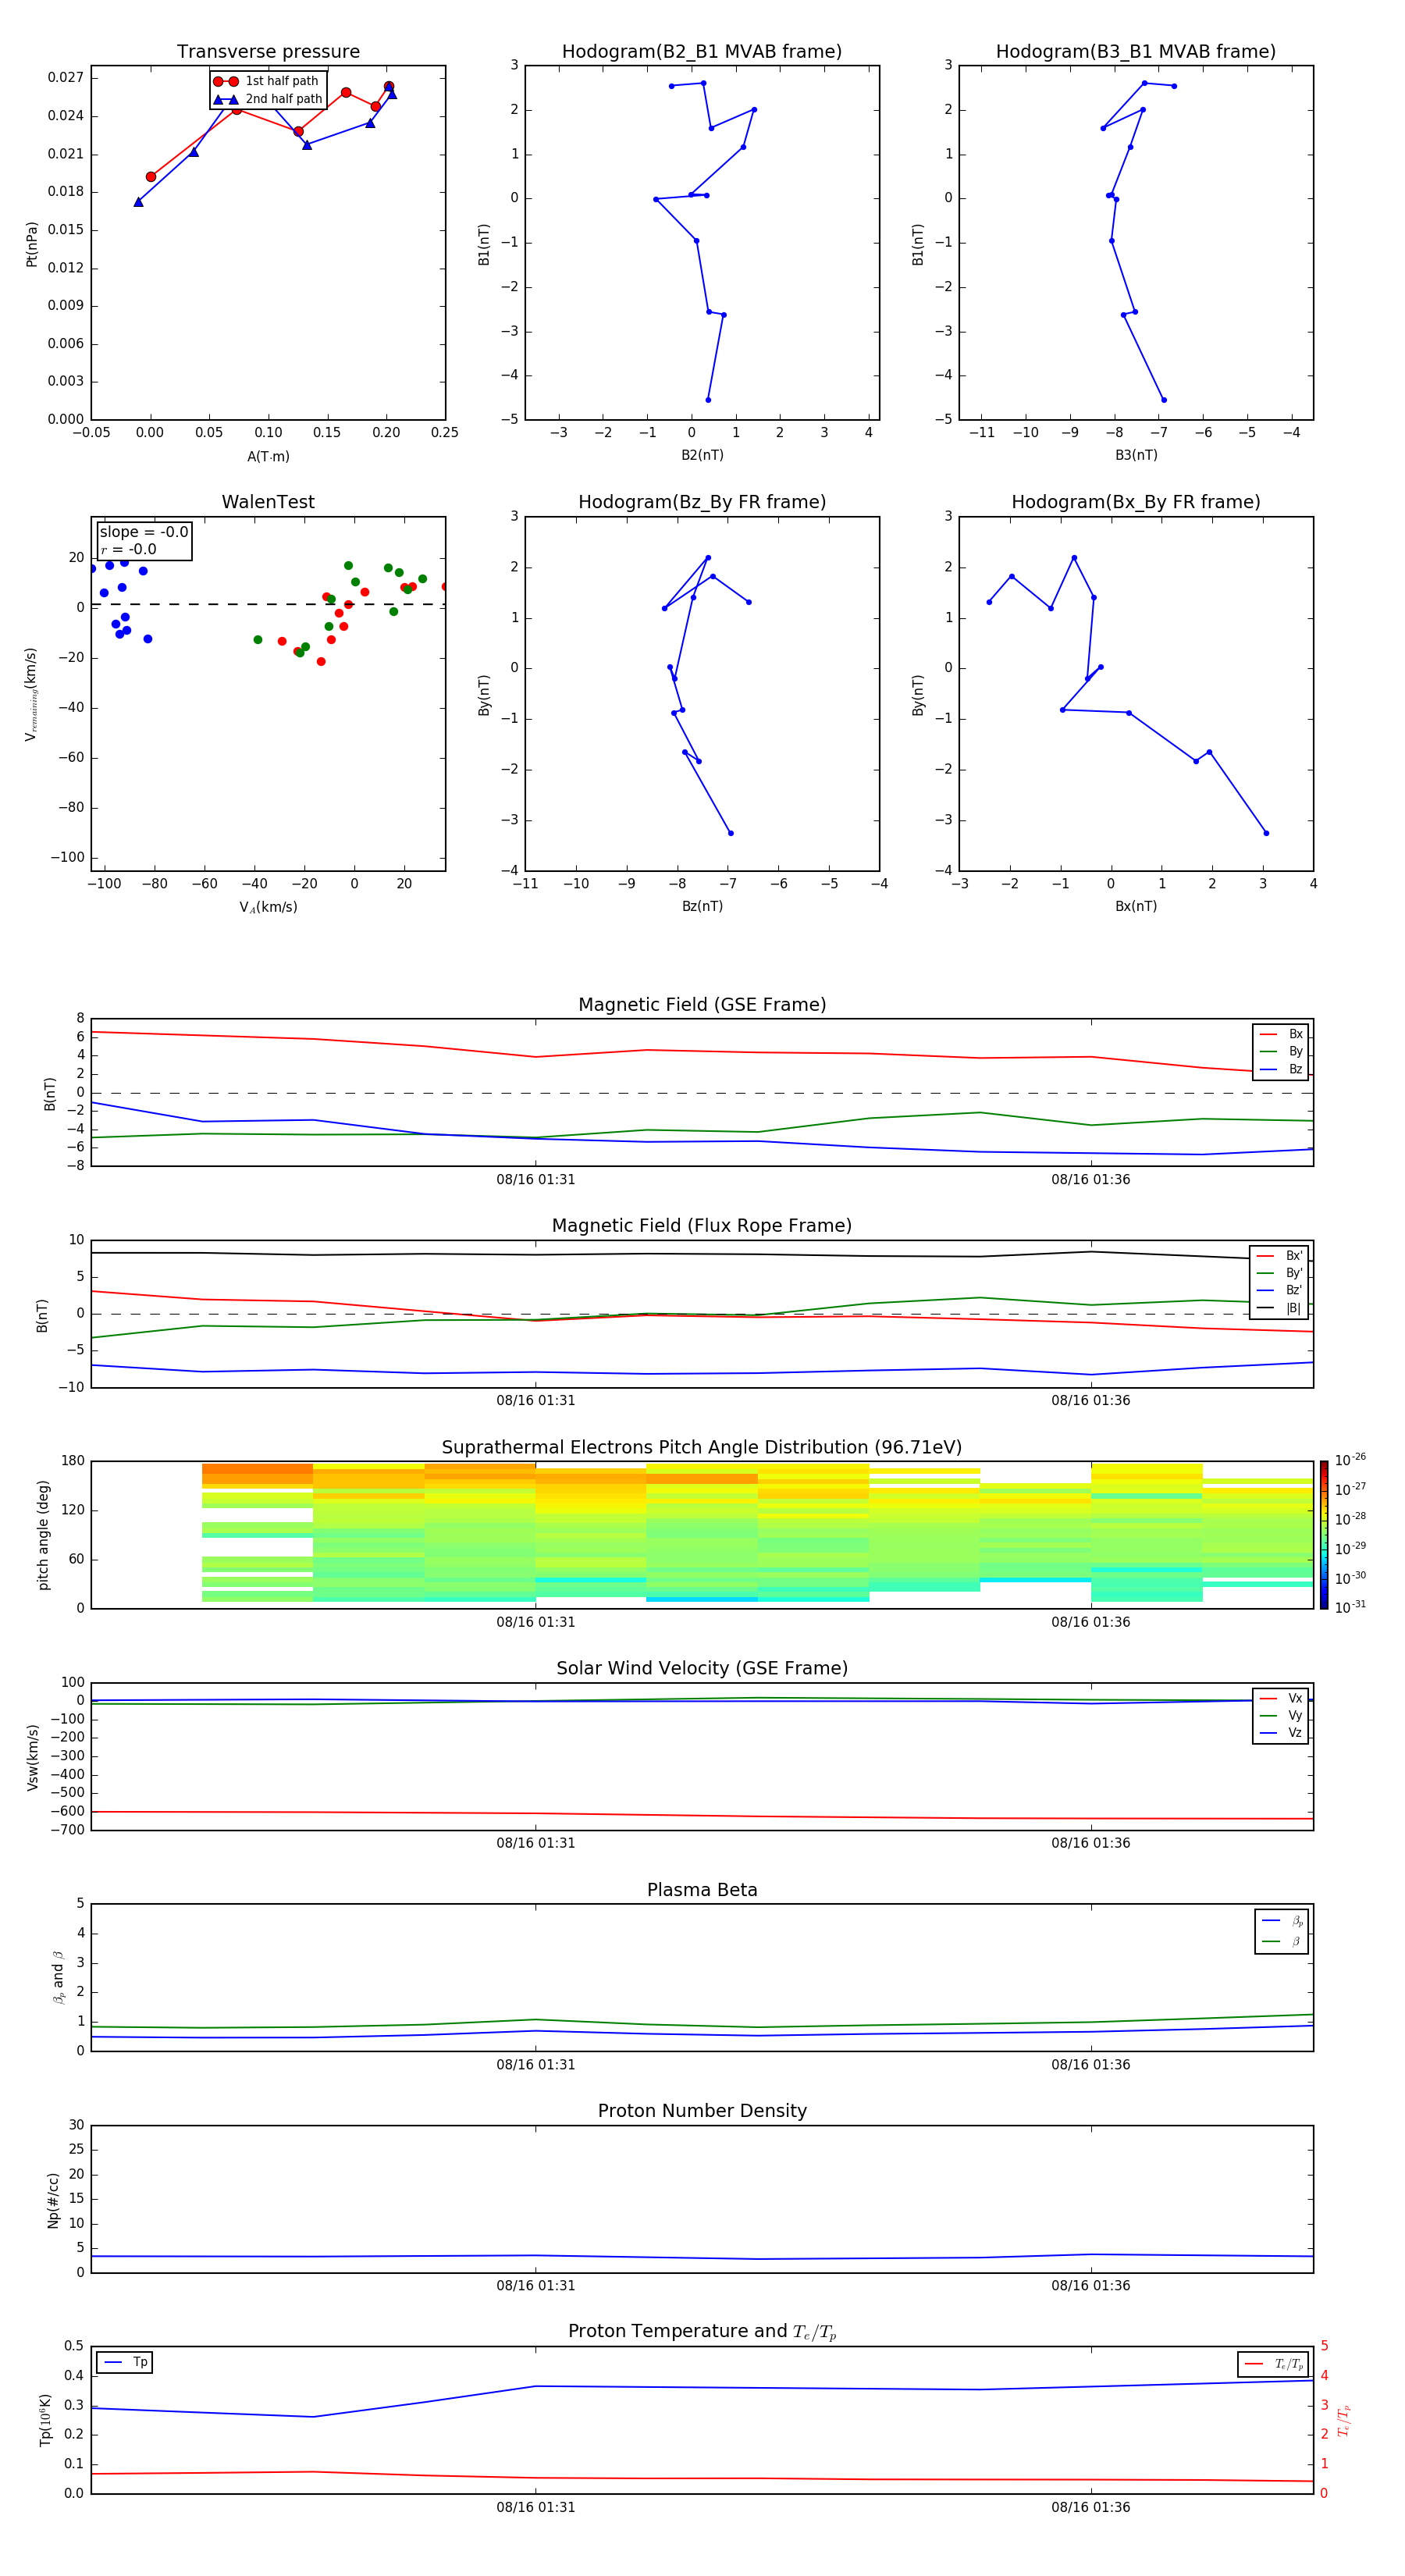Click the By legend entry in GSE magnetic field
Image resolution: width=1405 pixels, height=2576 pixels.
tap(1281, 1052)
